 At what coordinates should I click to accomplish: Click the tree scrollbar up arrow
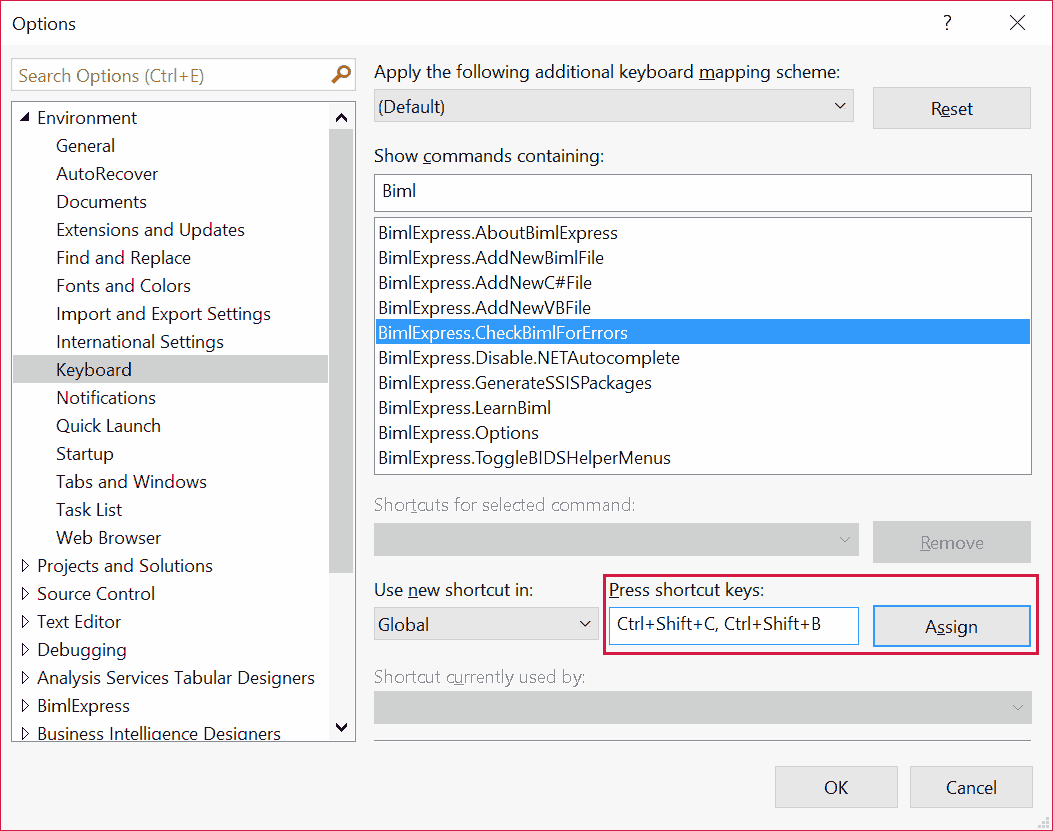342,116
